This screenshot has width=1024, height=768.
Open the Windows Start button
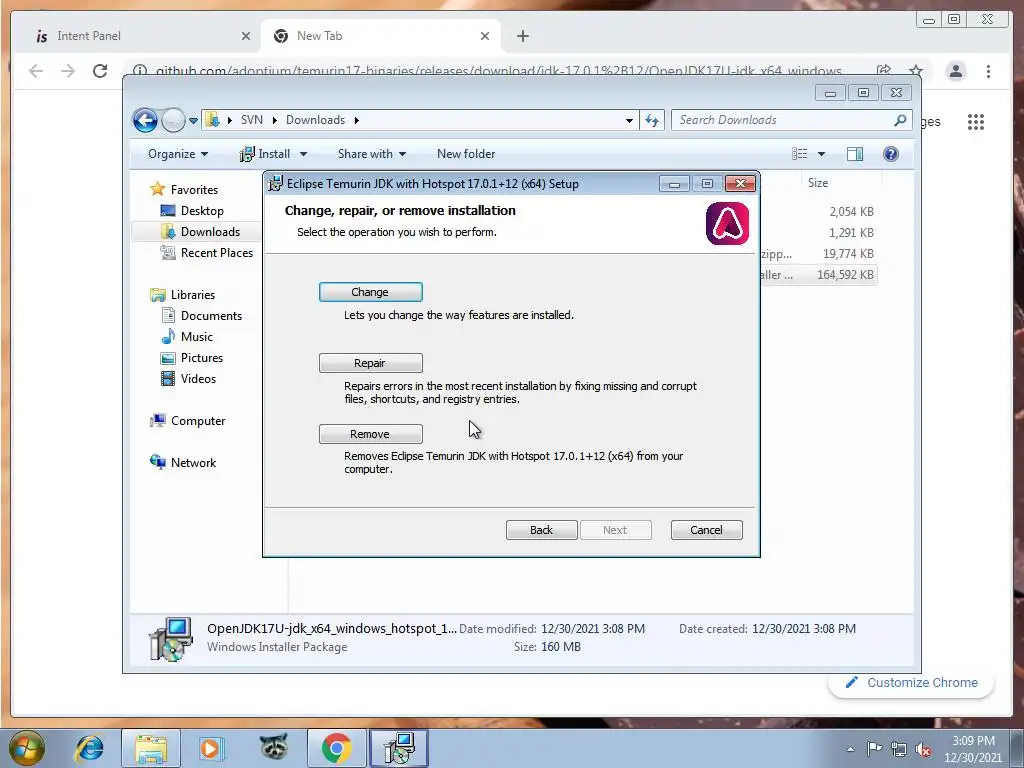click(26, 748)
